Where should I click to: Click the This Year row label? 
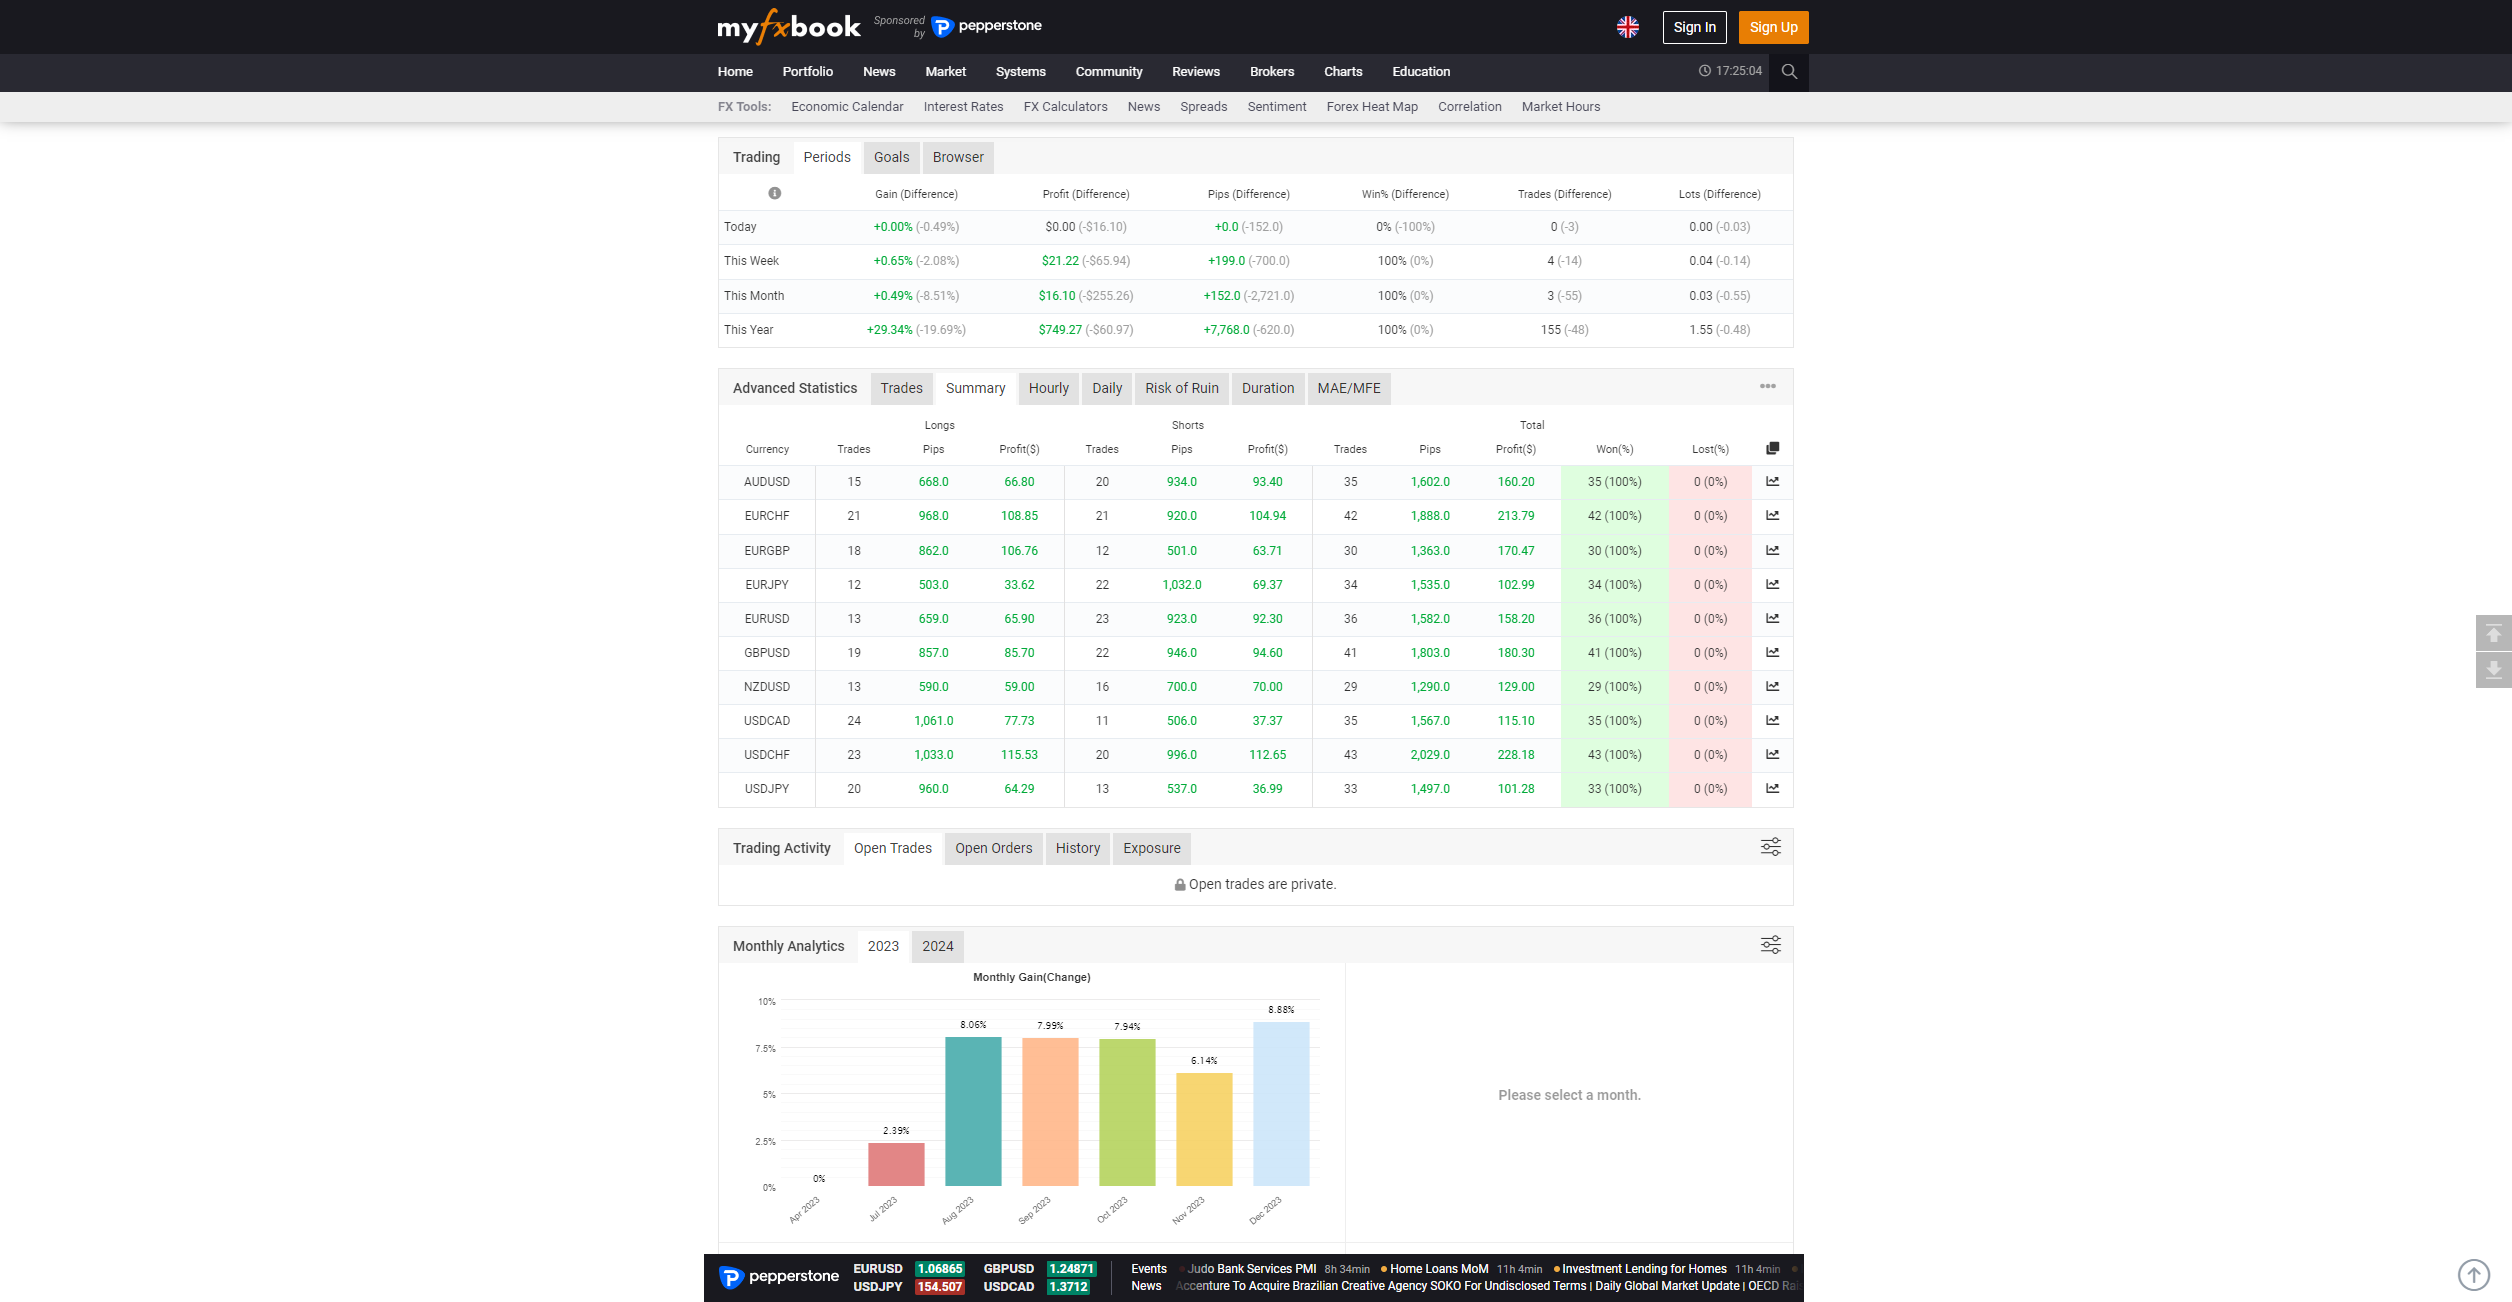tap(748, 330)
